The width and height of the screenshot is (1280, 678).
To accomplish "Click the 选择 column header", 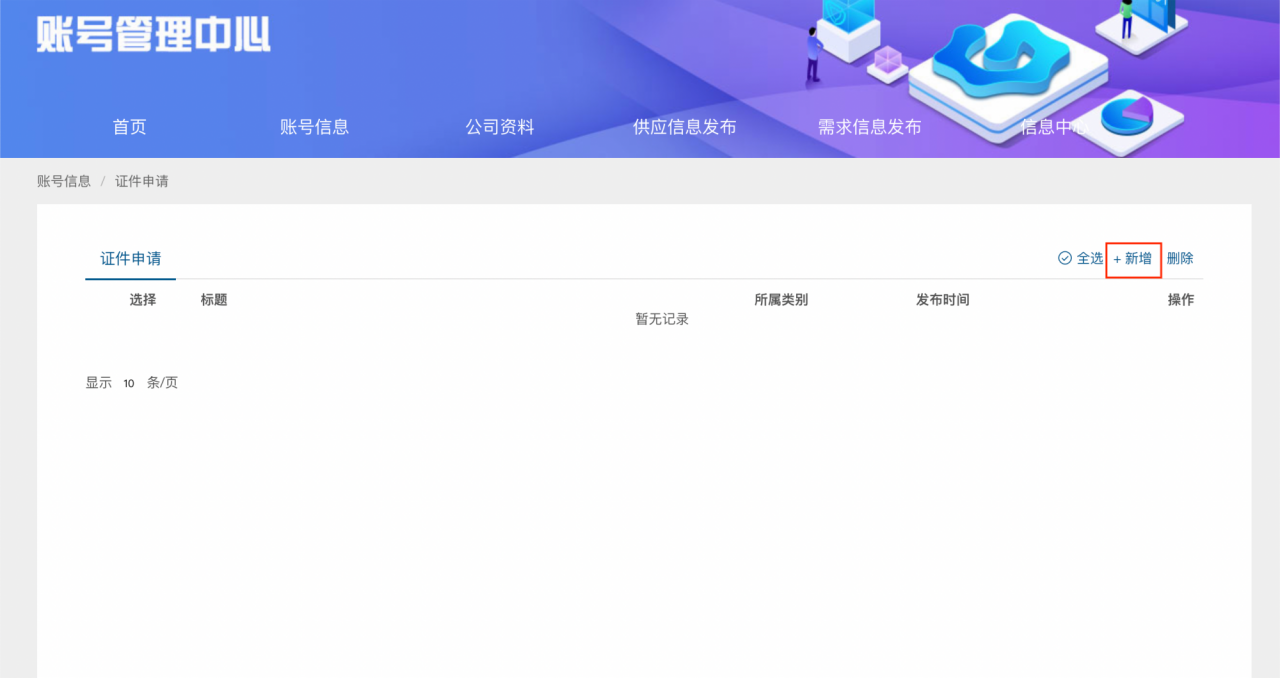I will click(143, 300).
